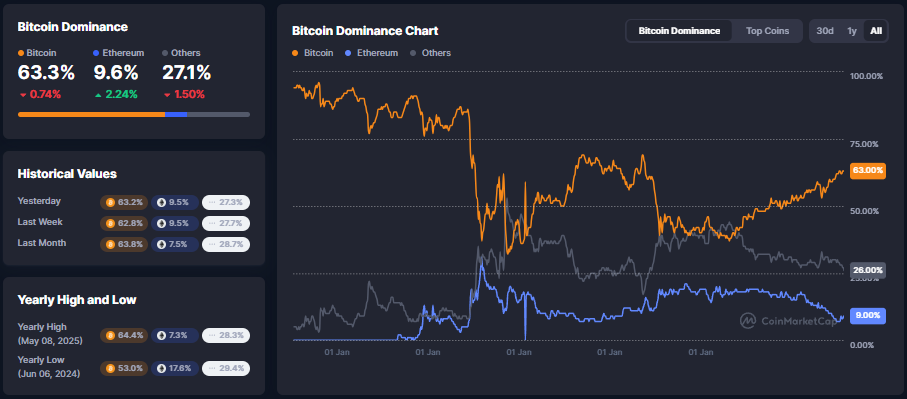Viewport: 907px width, 399px height.
Task: Click the Last Week Ethereum 9.5% badge
Action: click(x=175, y=223)
